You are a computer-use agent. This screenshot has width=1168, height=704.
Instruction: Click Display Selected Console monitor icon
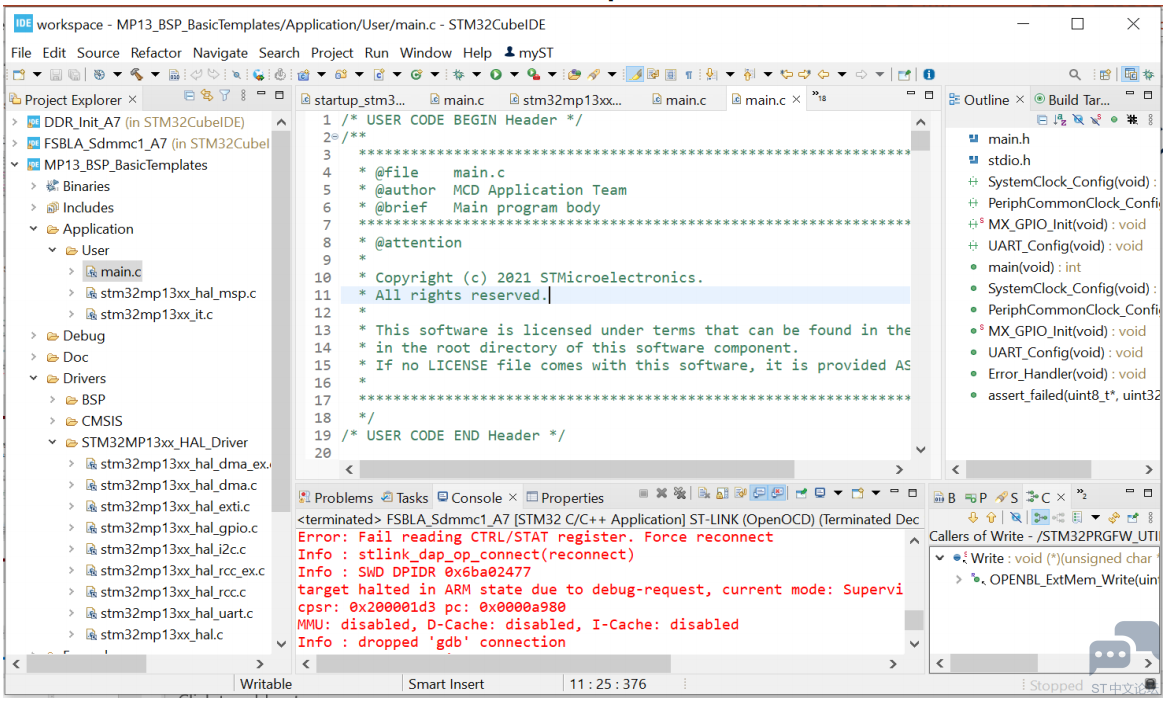[819, 493]
